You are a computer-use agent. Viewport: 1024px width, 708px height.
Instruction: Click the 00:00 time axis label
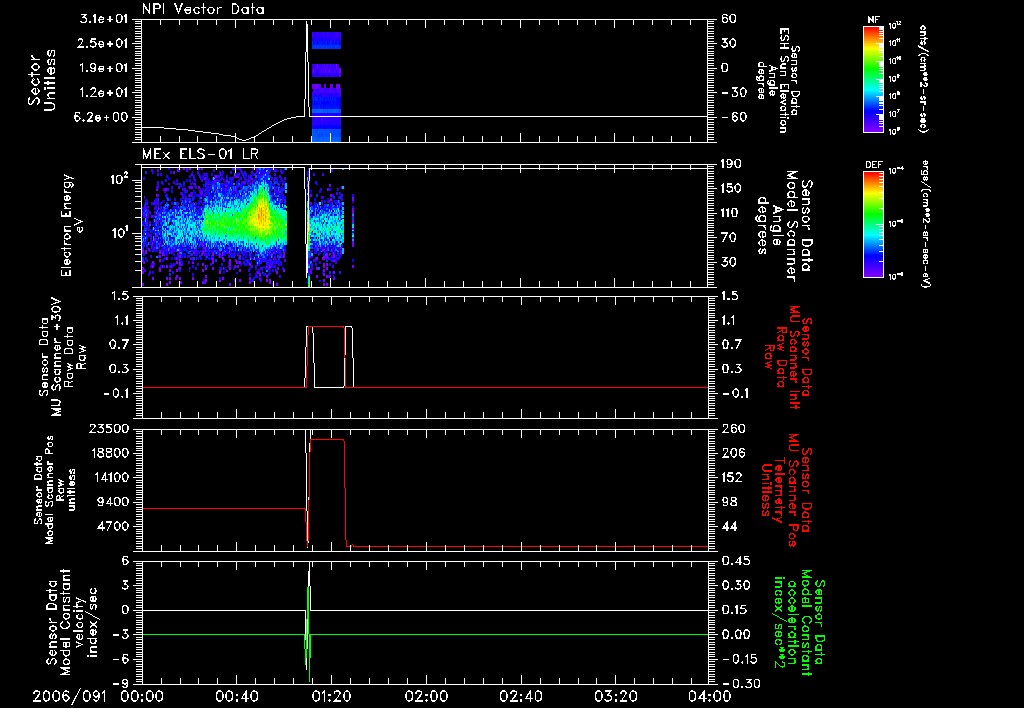[x=142, y=696]
